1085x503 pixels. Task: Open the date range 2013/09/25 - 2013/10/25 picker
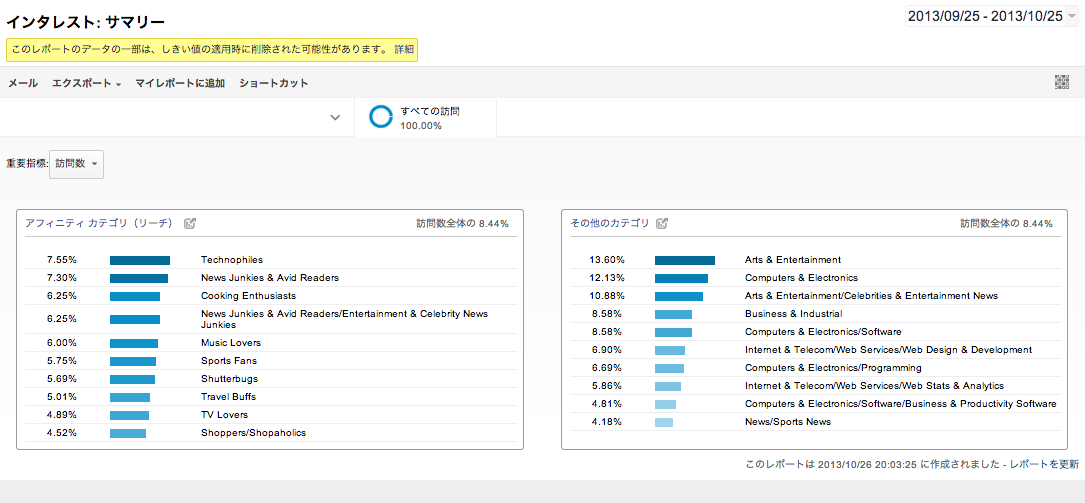[991, 17]
